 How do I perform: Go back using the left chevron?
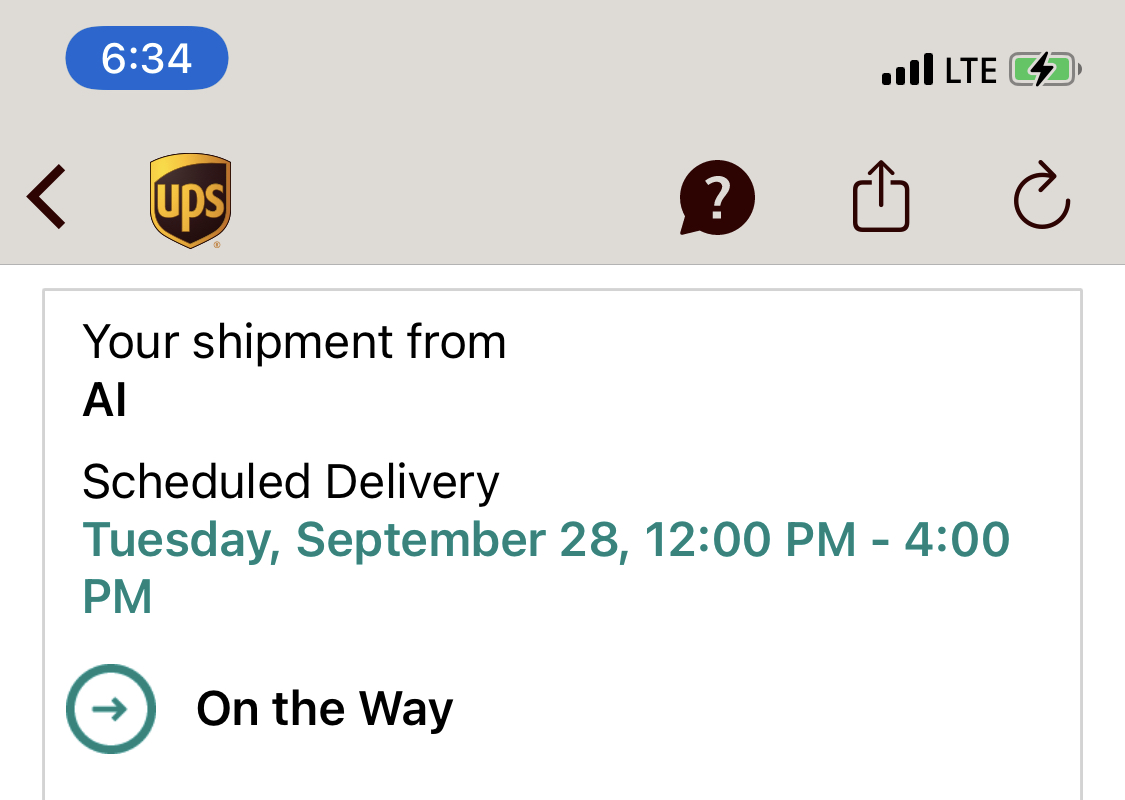(47, 197)
